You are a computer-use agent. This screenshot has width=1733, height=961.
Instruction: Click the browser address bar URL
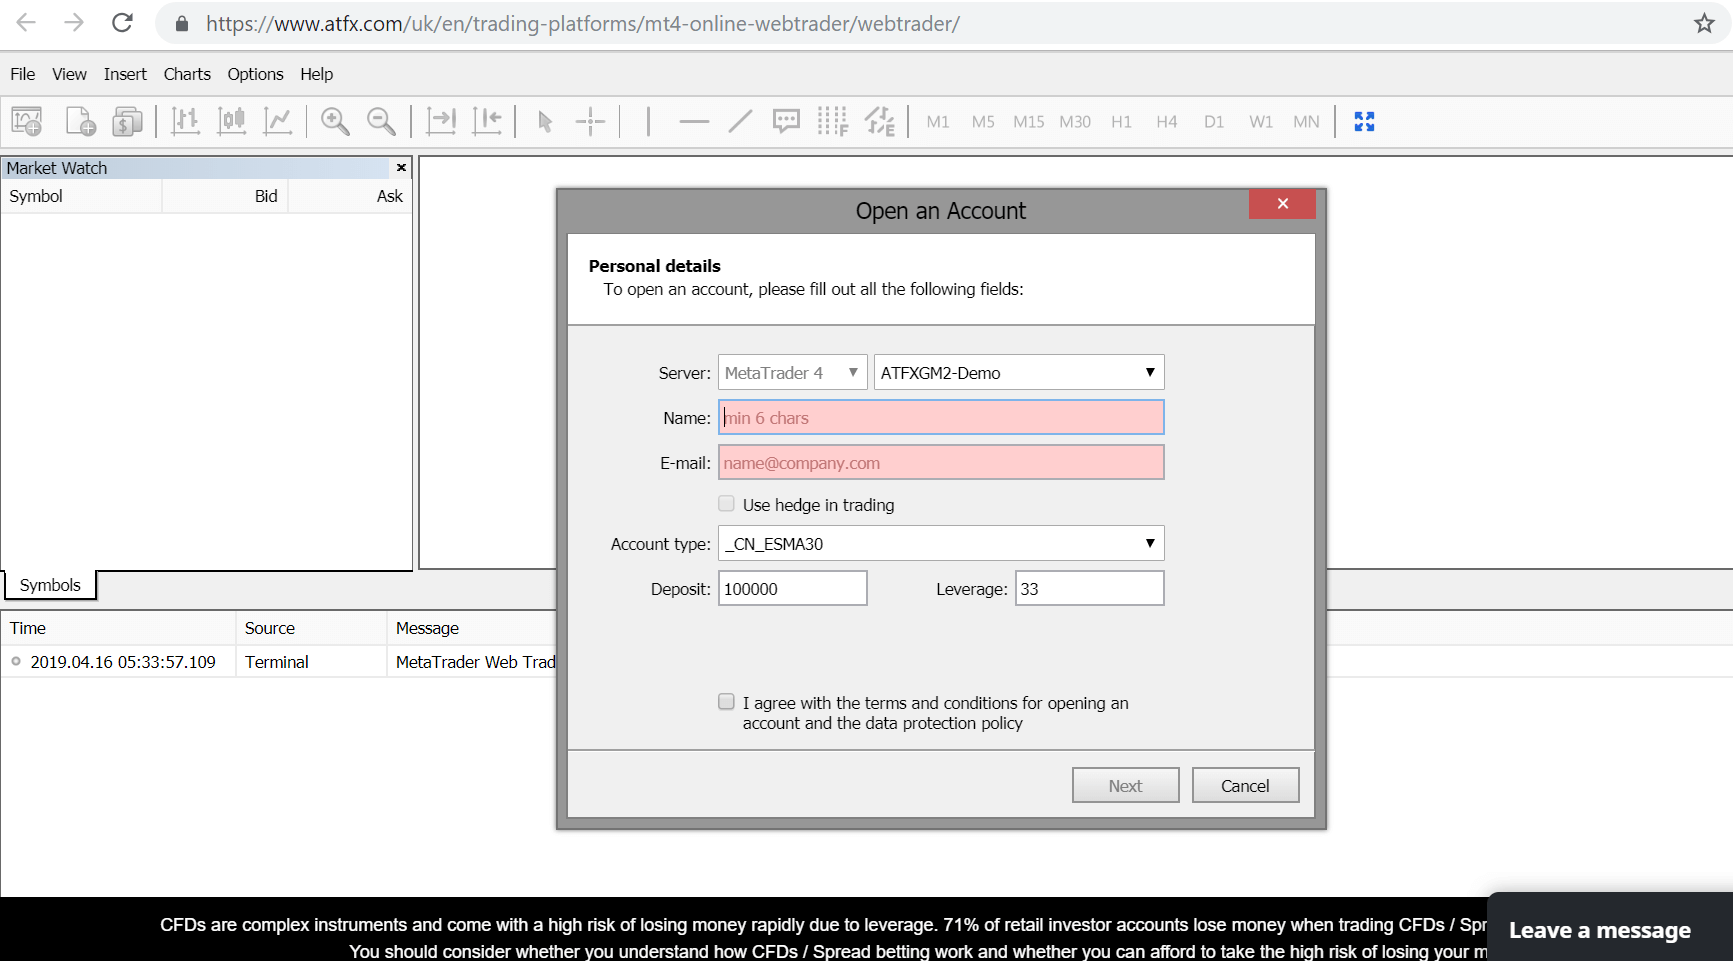point(582,24)
